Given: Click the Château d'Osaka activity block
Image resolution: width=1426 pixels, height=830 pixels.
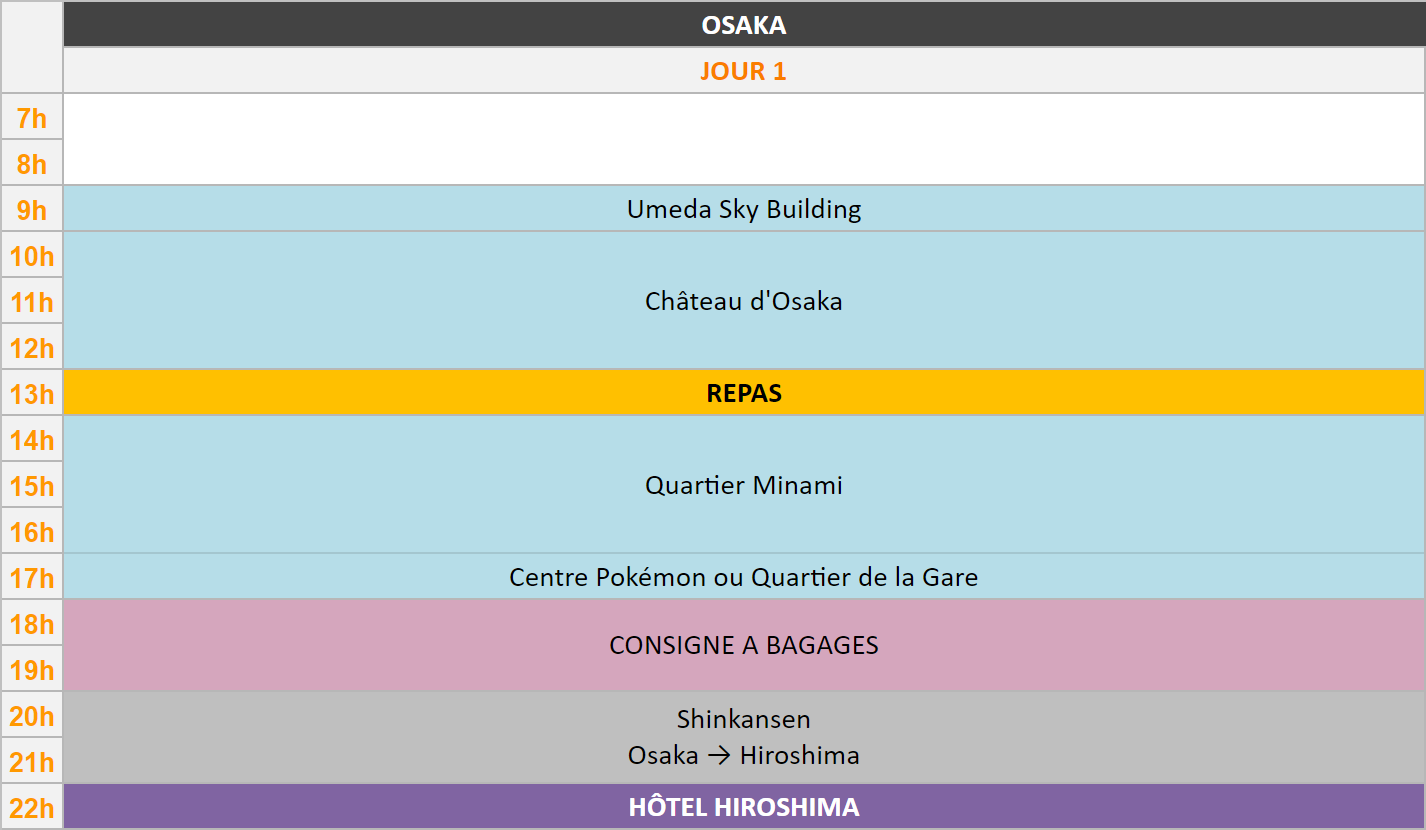Looking at the screenshot, I should pos(743,301).
